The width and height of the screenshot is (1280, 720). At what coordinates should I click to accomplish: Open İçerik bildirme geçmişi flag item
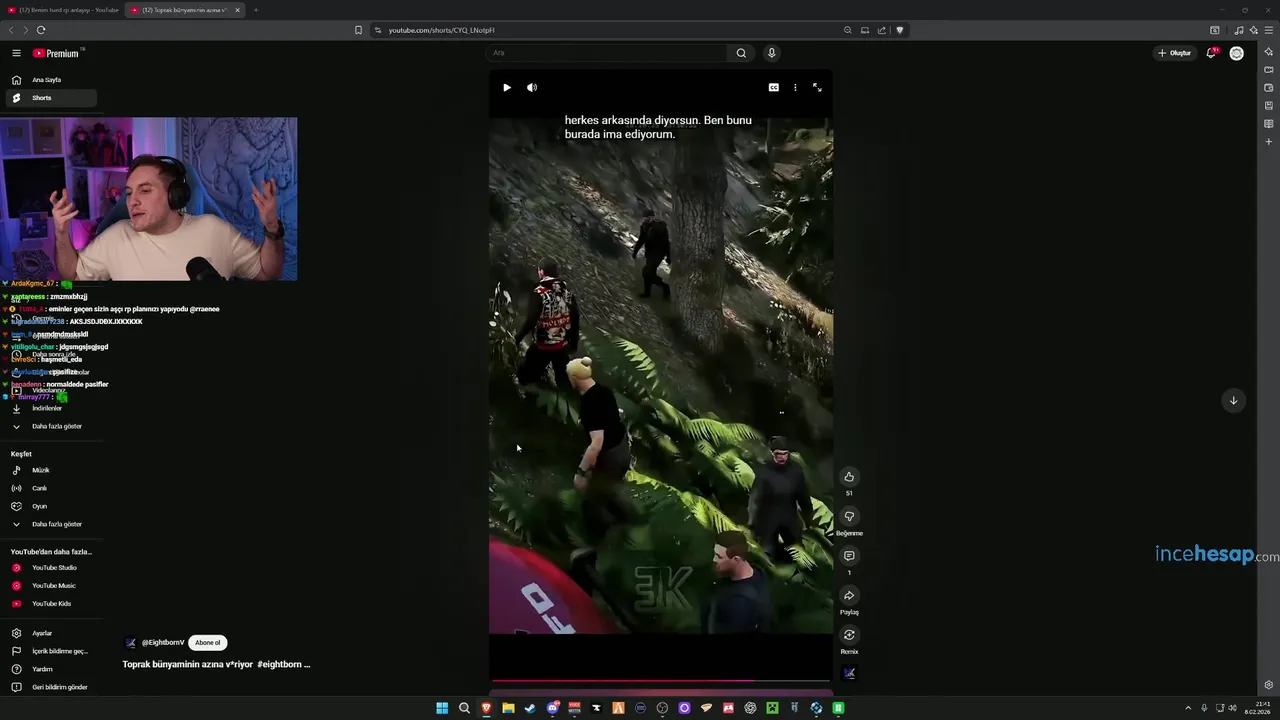(50, 651)
